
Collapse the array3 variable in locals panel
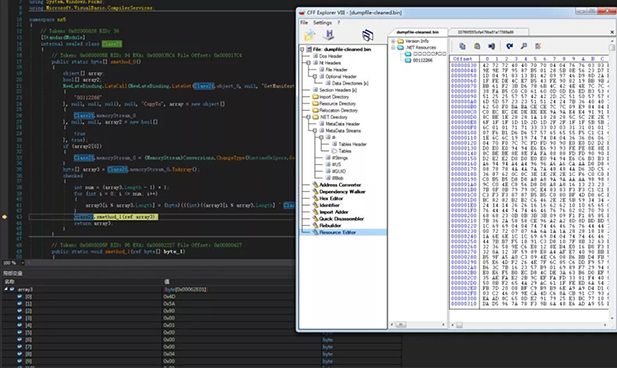tap(6, 289)
